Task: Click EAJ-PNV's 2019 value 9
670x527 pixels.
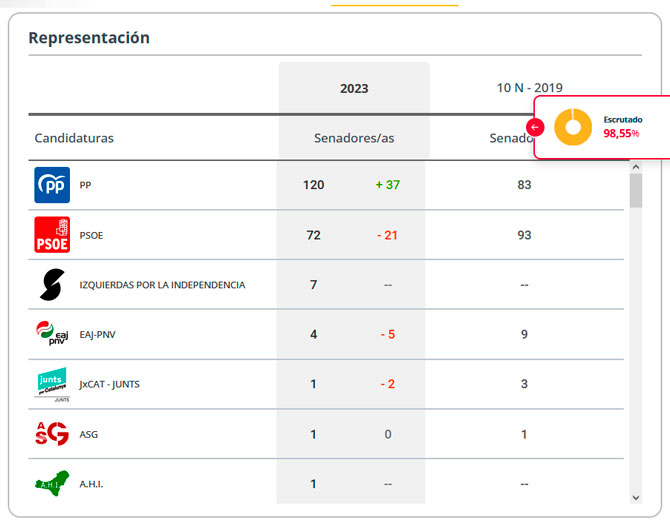Action: 524,334
